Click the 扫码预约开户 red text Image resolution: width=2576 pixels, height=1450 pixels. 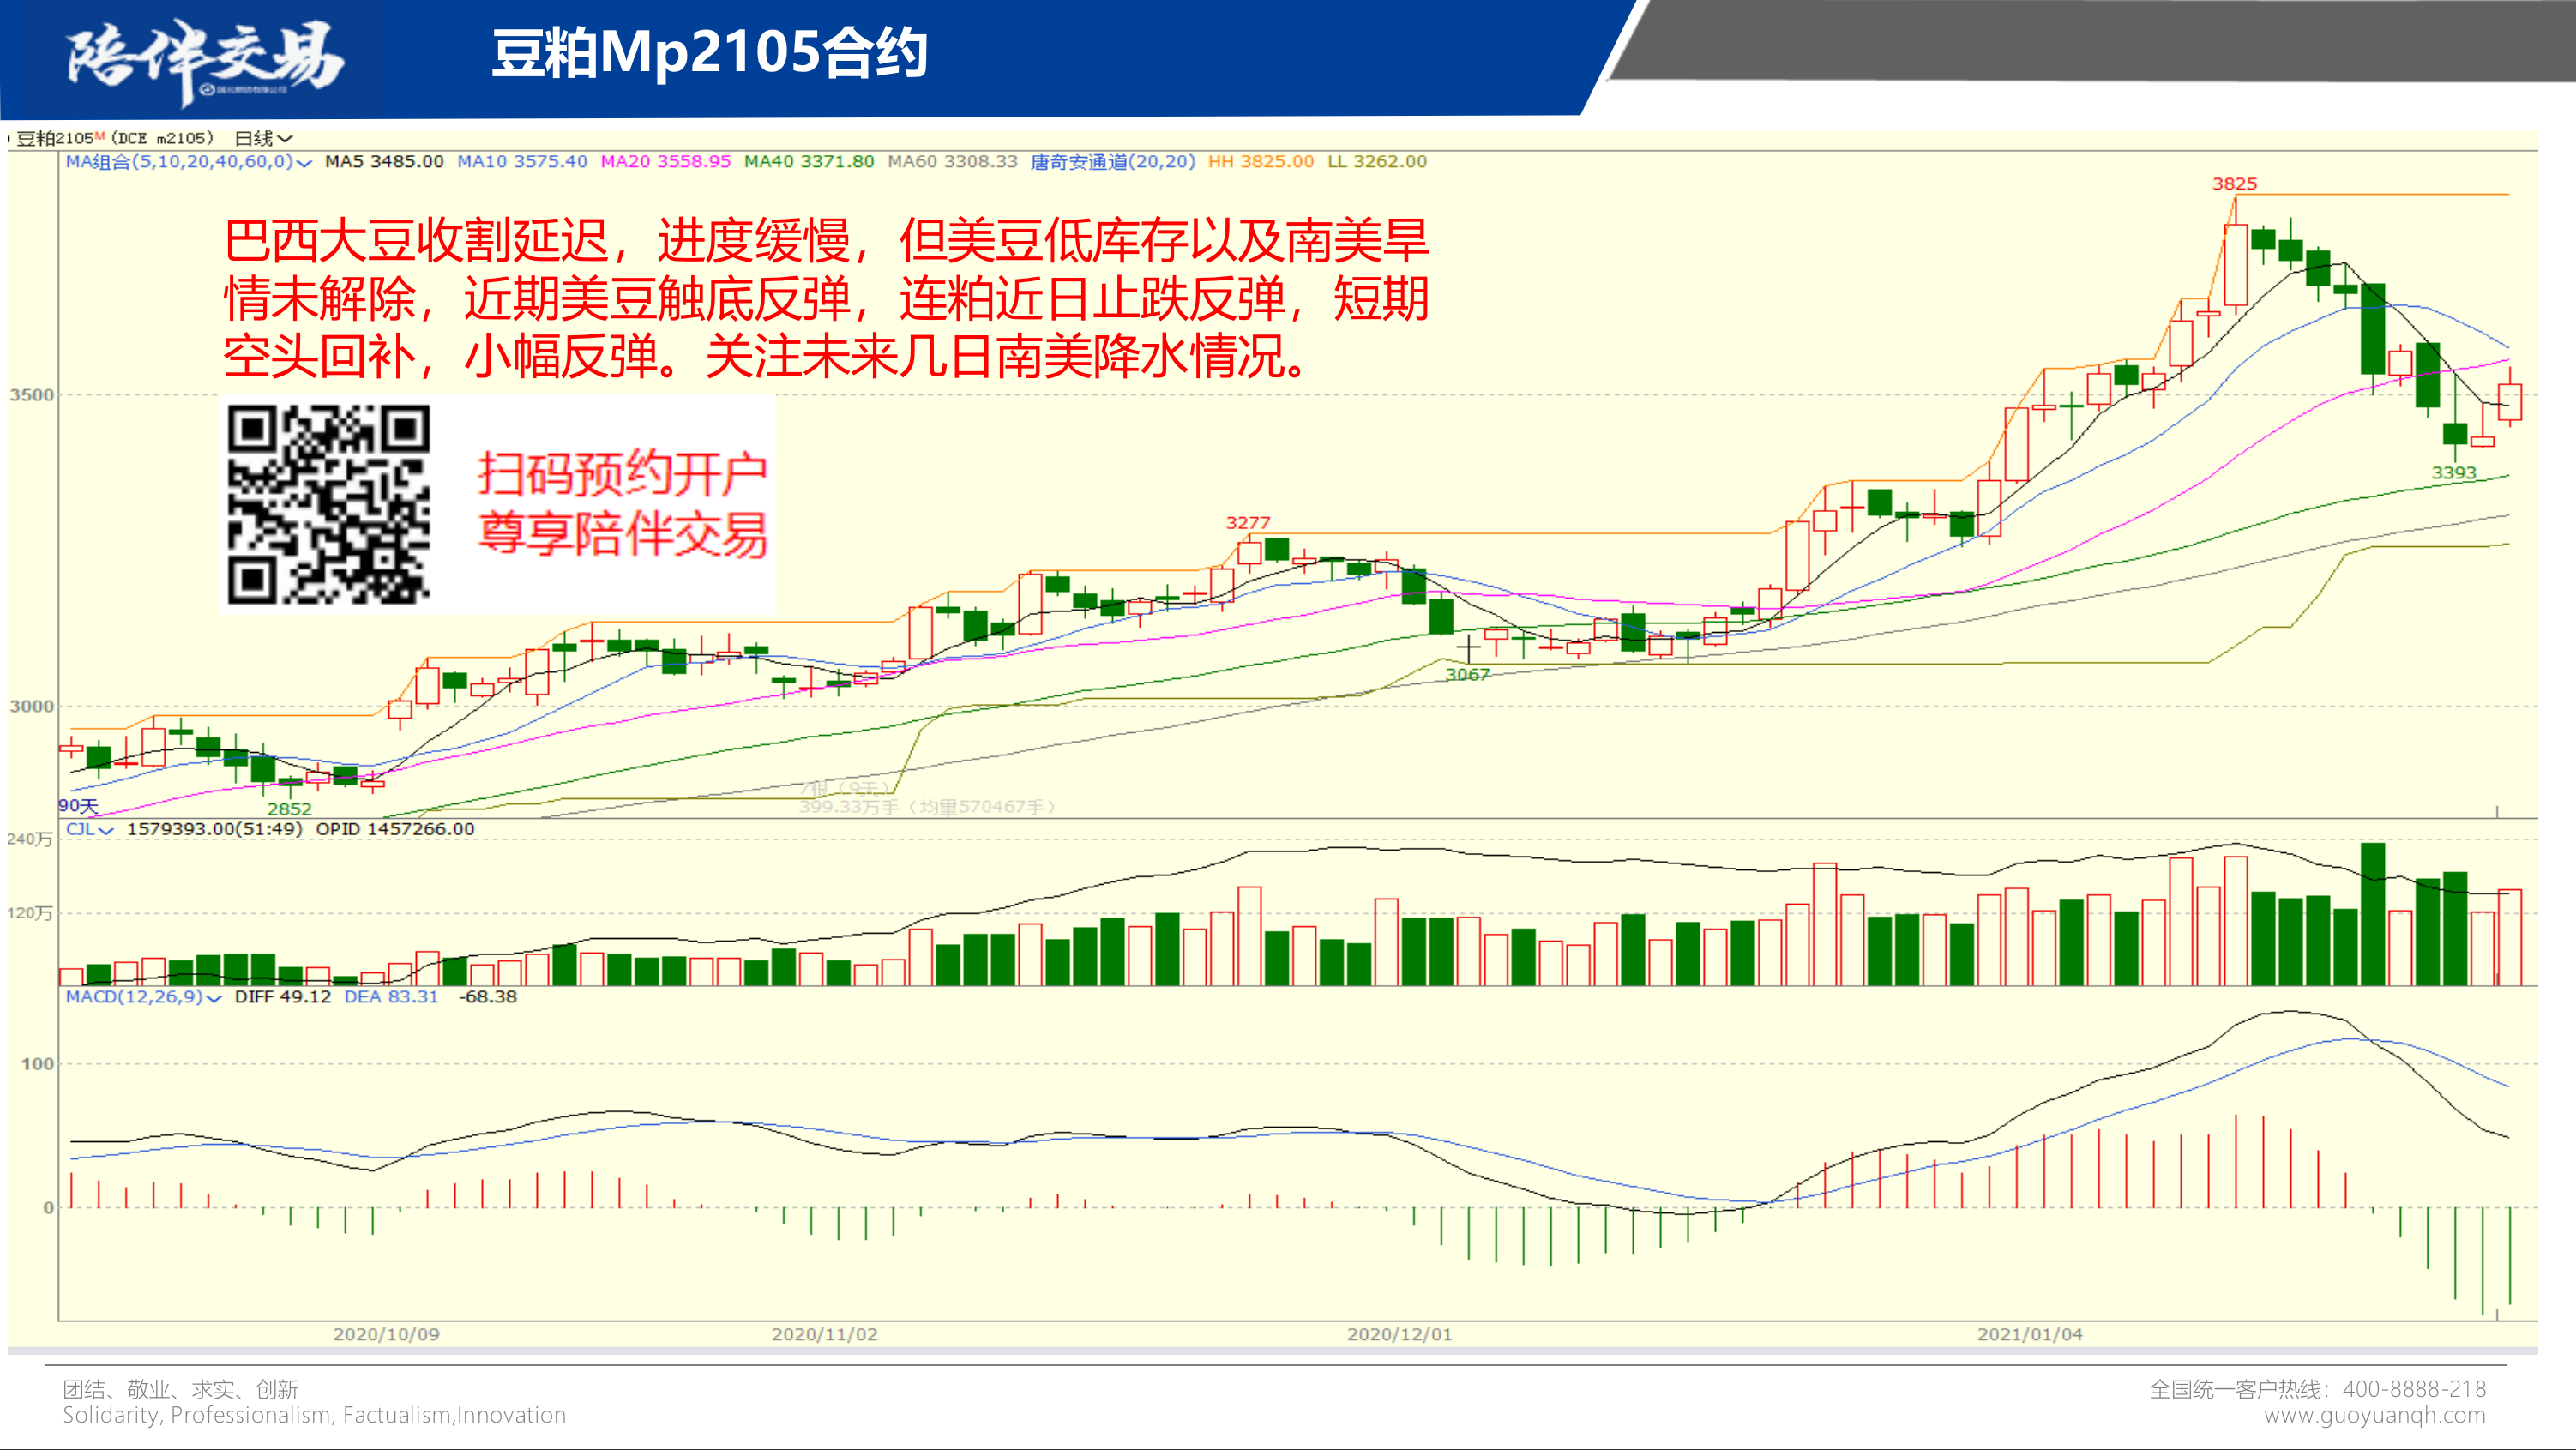621,473
